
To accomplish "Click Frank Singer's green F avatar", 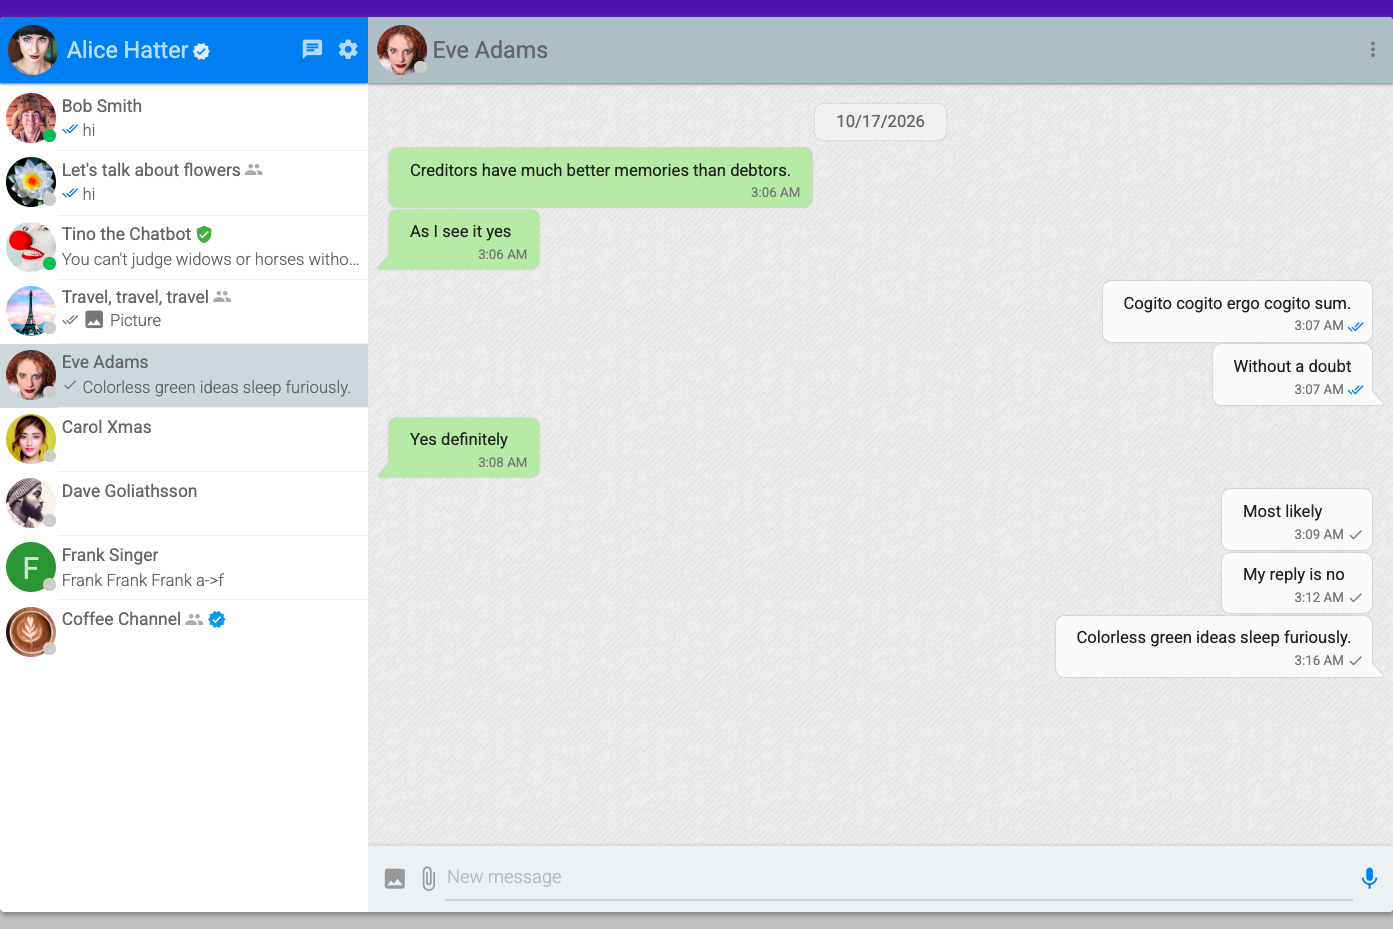I will click(31, 567).
